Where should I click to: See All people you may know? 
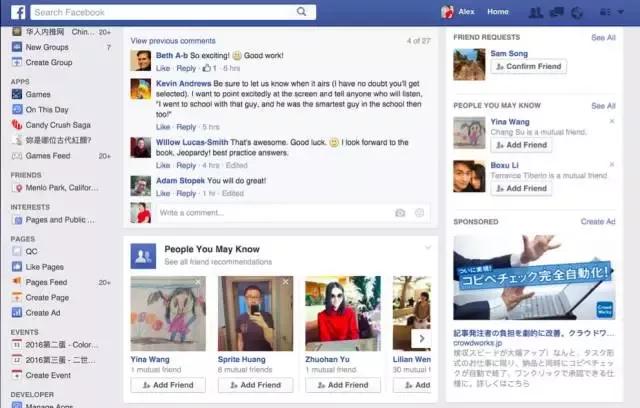(x=603, y=106)
